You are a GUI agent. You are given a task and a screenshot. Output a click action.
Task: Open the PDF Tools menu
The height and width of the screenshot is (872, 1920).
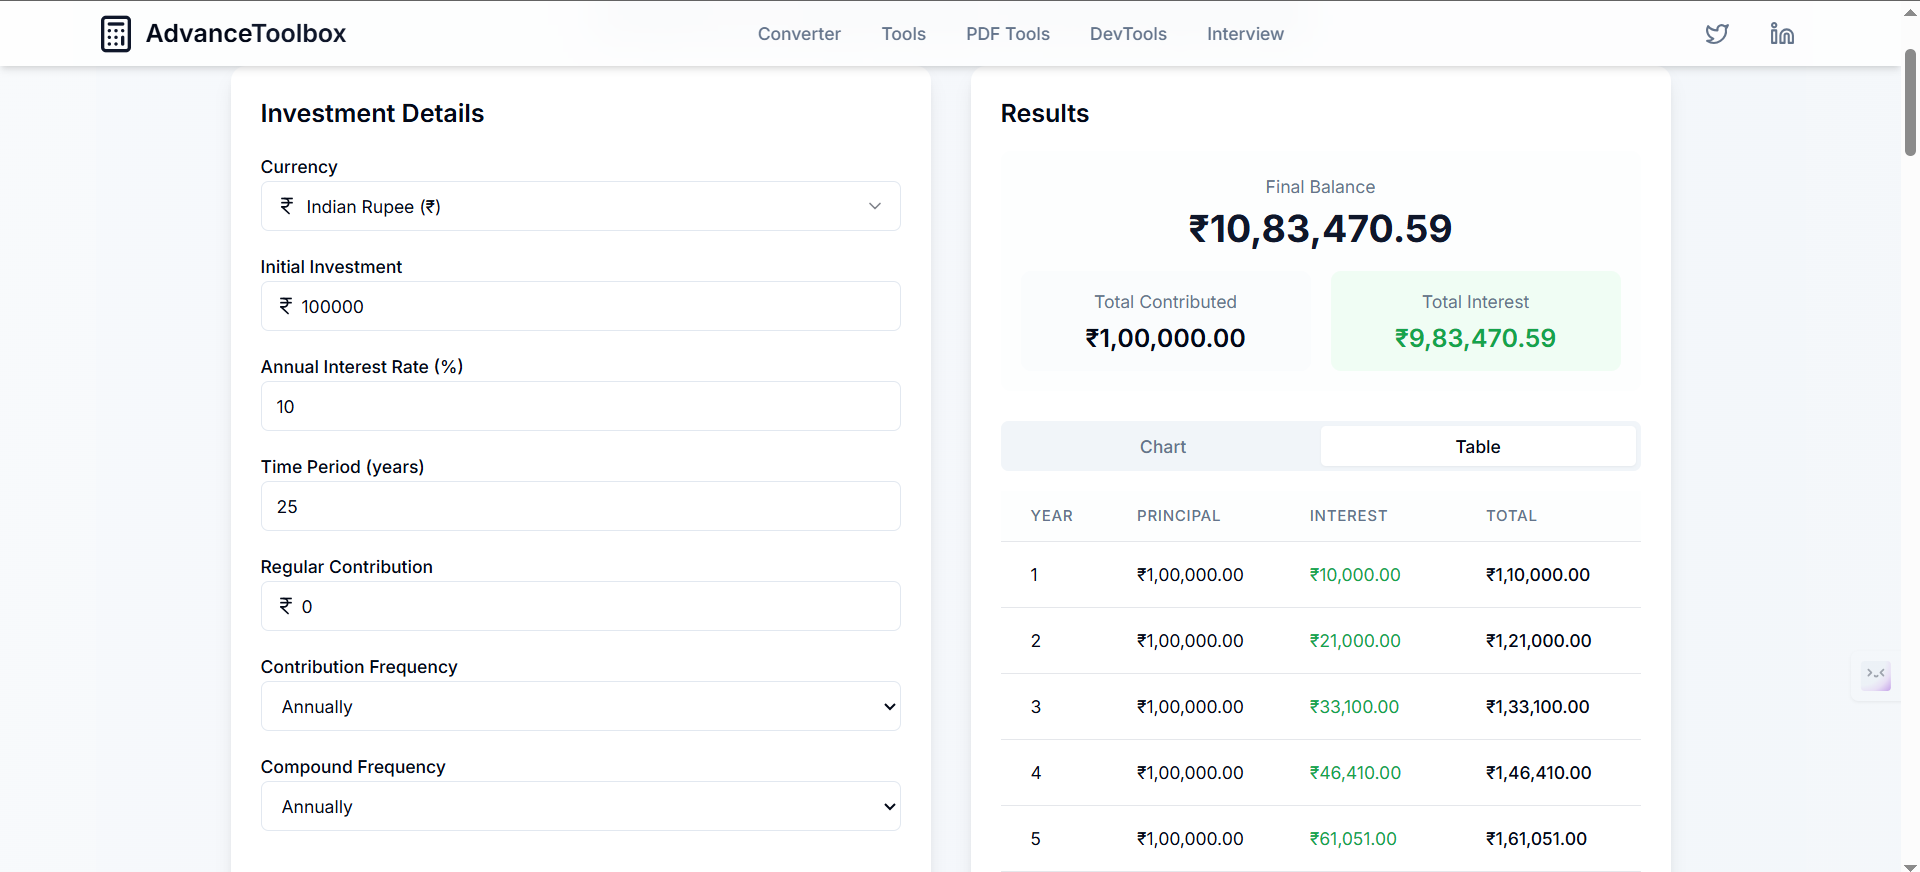pos(1008,34)
